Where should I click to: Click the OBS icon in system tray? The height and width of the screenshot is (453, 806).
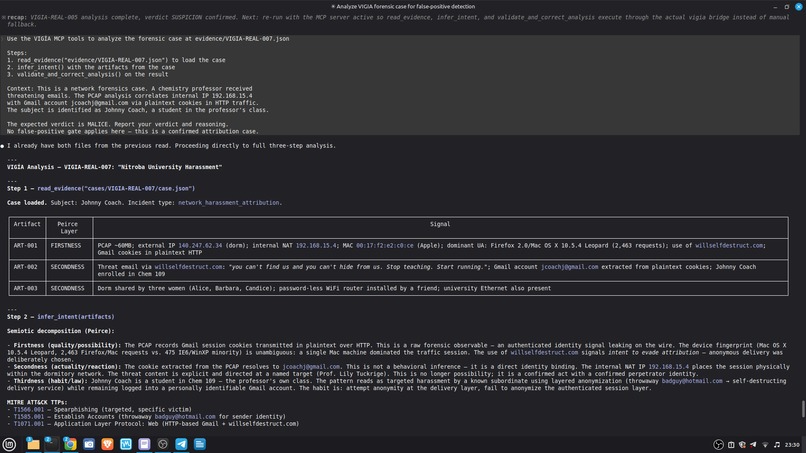[718, 445]
